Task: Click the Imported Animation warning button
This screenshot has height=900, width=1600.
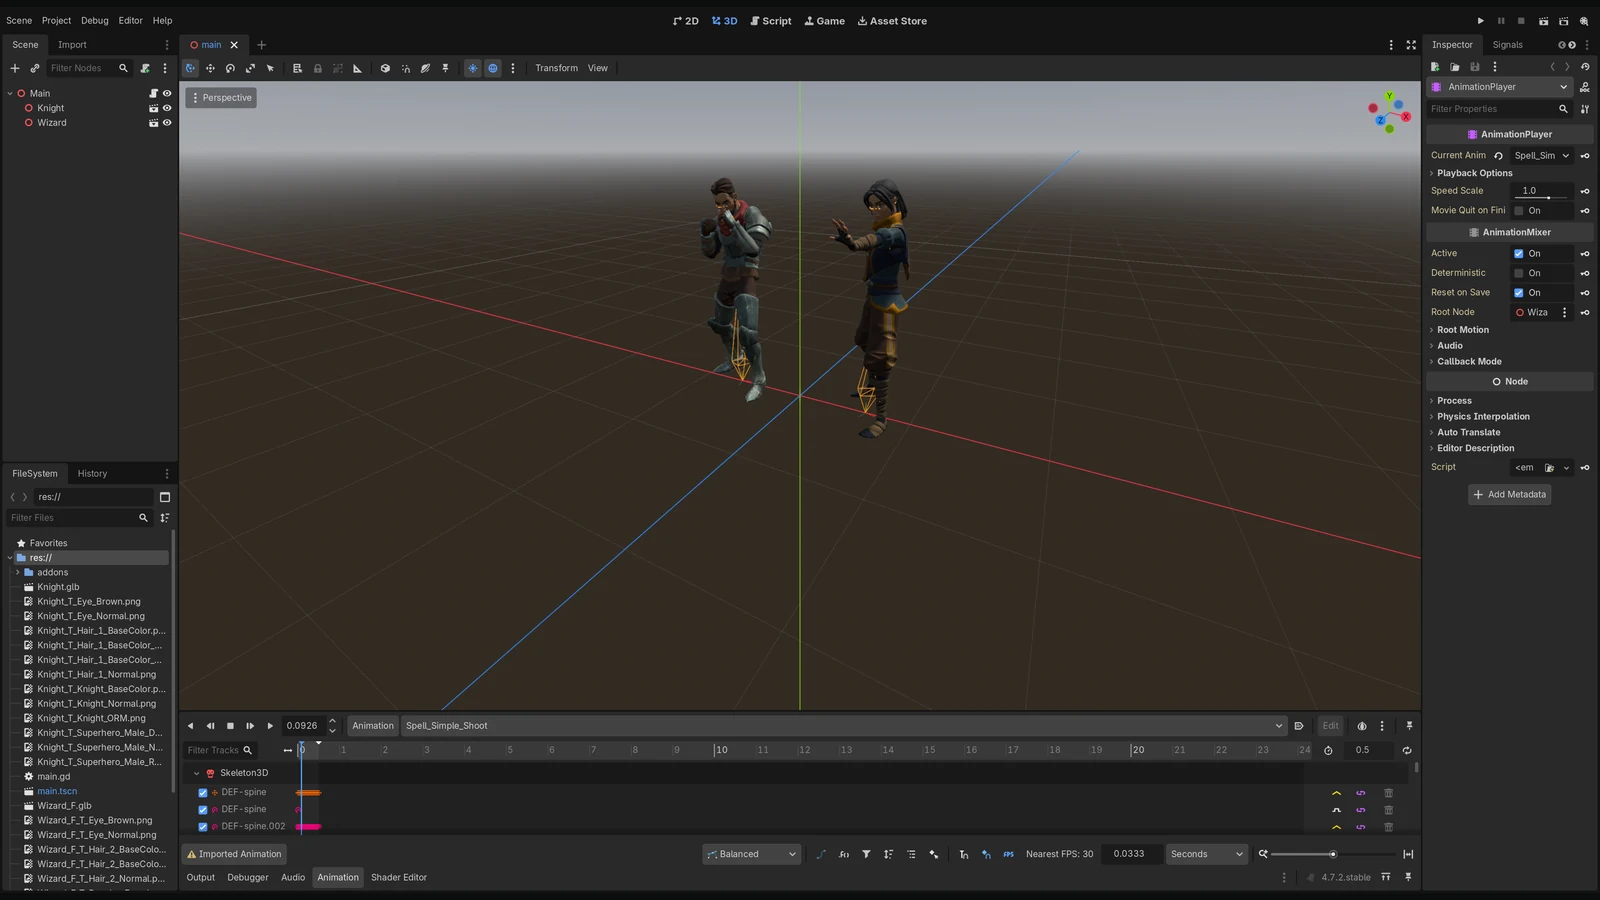Action: pyautogui.click(x=234, y=854)
